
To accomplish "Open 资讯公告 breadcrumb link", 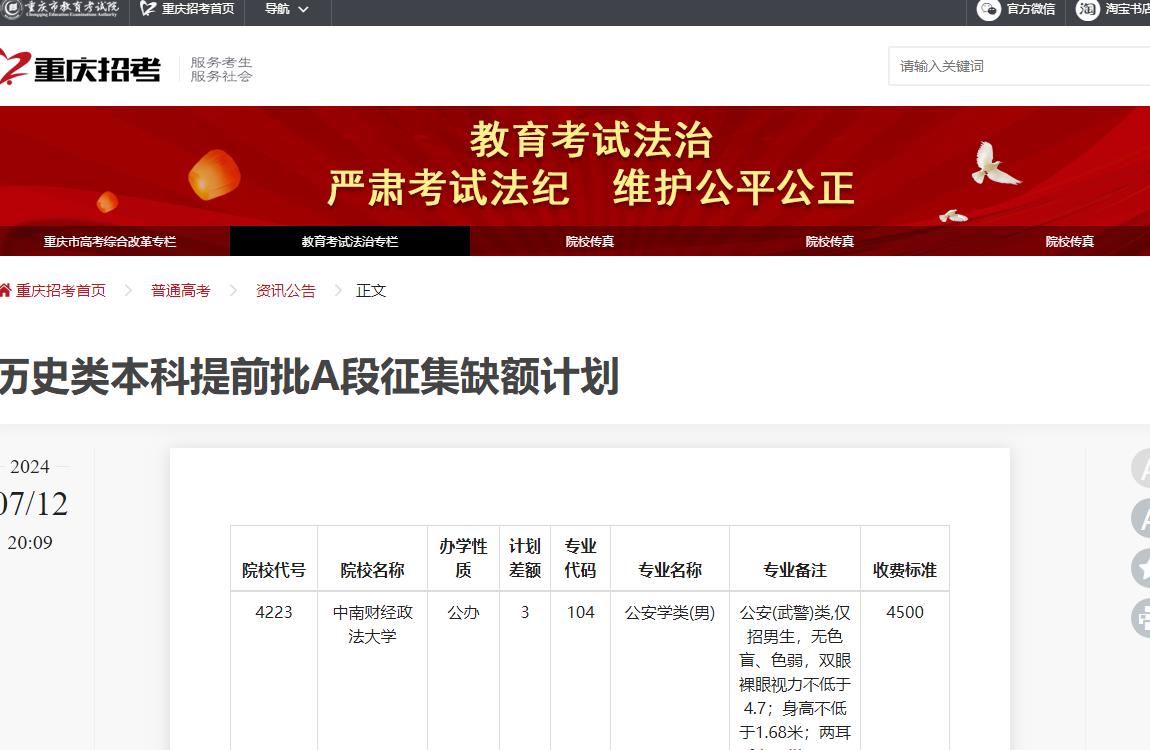I will point(286,291).
